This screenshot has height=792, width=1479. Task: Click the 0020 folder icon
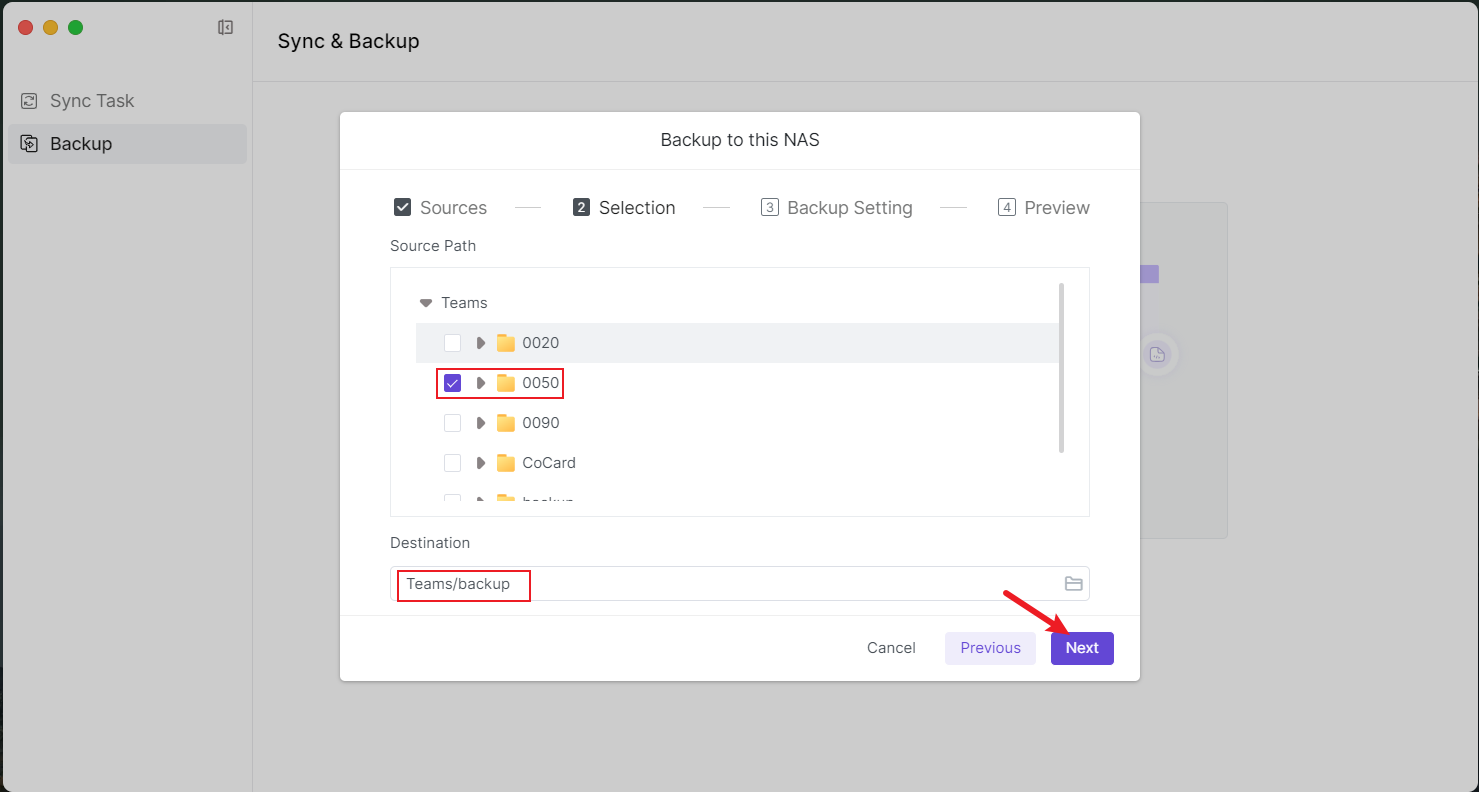(x=506, y=343)
